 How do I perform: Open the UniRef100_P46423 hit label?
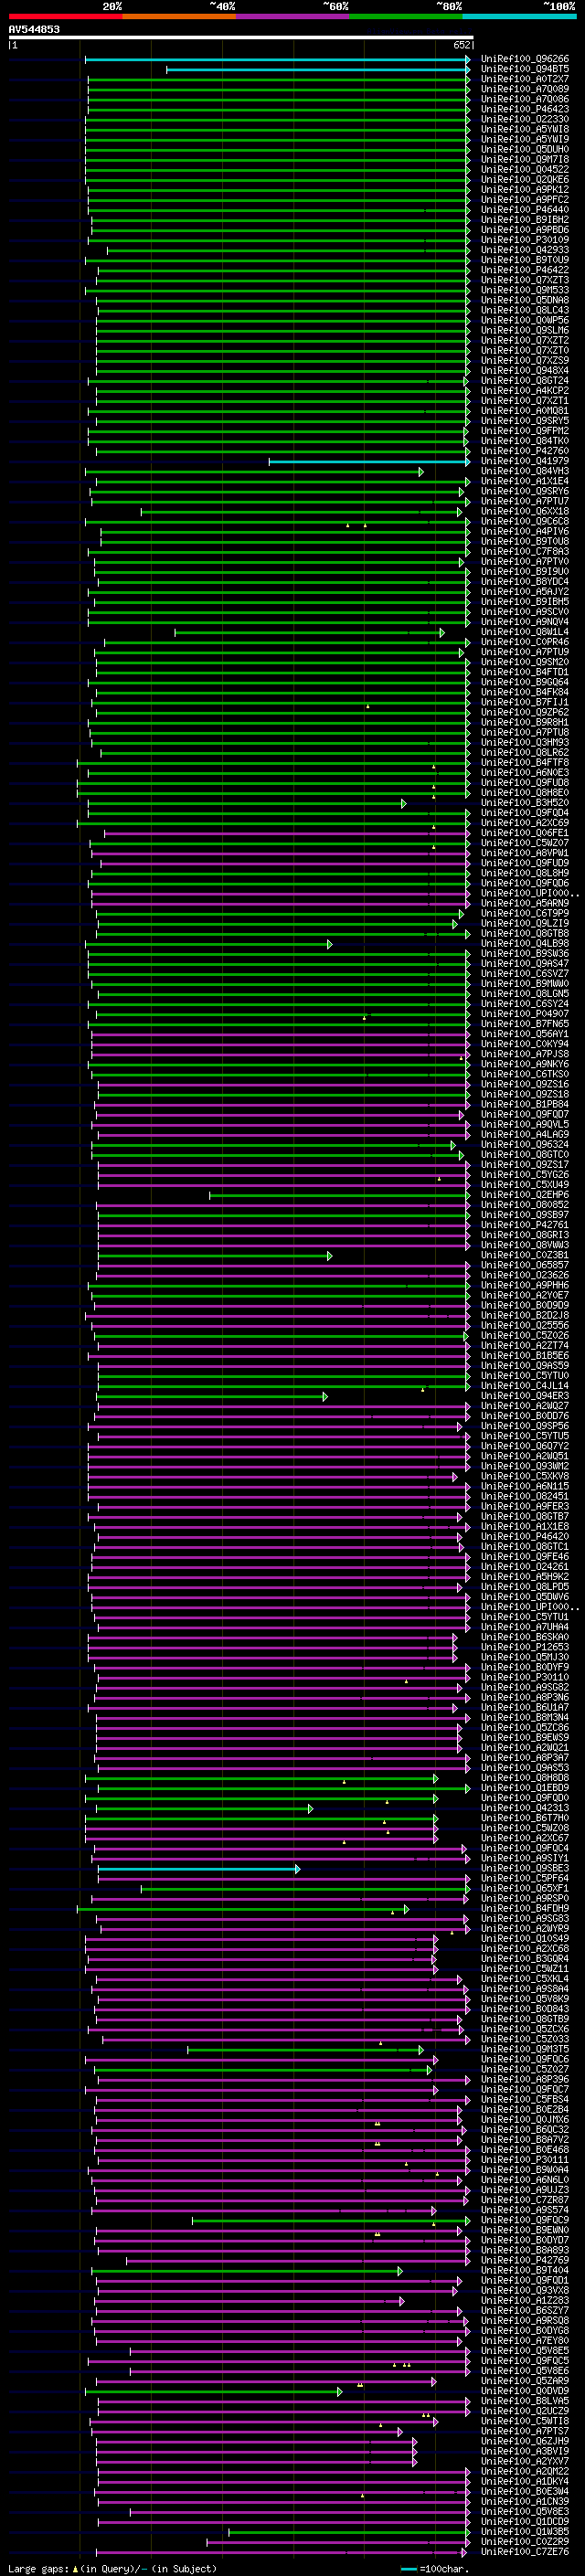tap(524, 109)
